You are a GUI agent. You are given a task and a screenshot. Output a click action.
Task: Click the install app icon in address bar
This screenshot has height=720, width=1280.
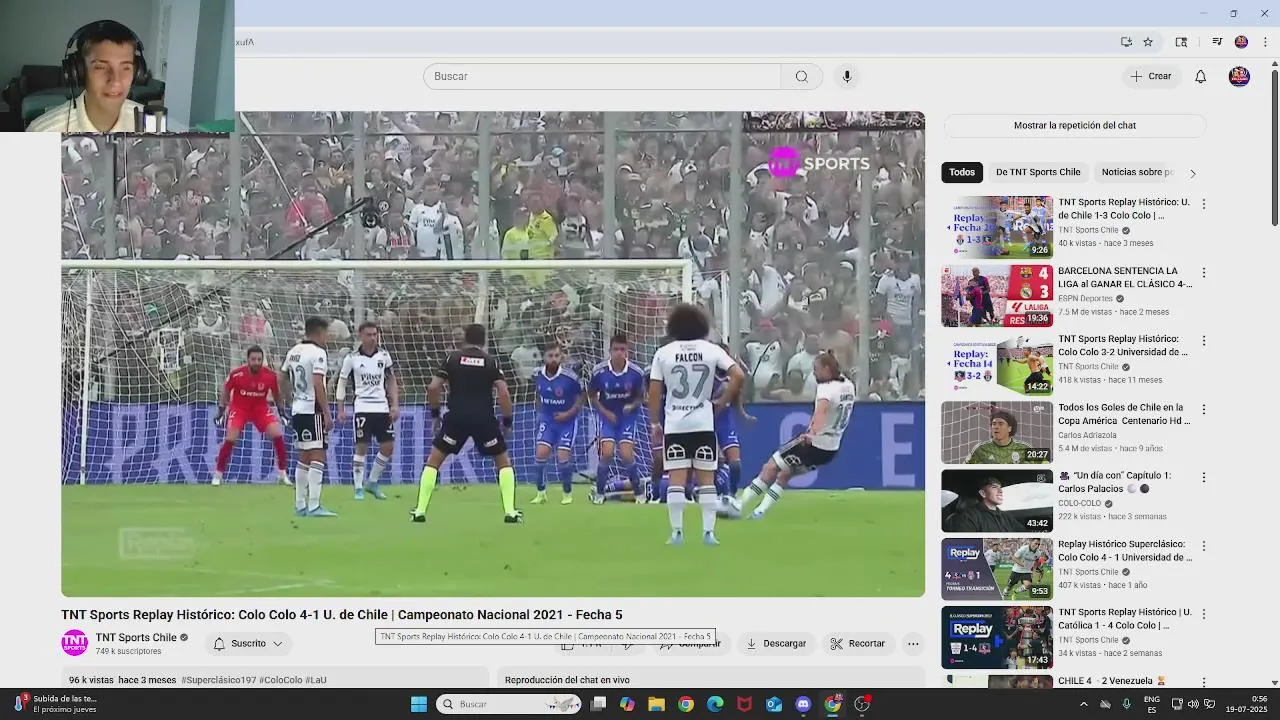1126,42
